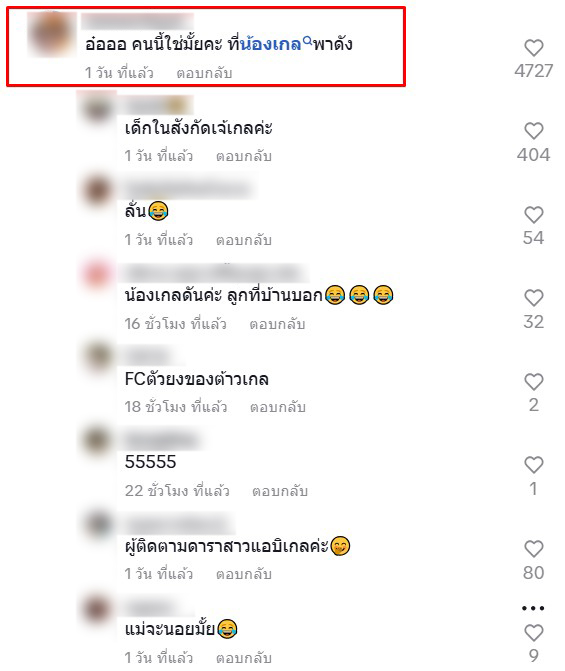Reply to the แม่จะนอยมั้ย comment
Screen dimensions: 565x671
point(244,657)
